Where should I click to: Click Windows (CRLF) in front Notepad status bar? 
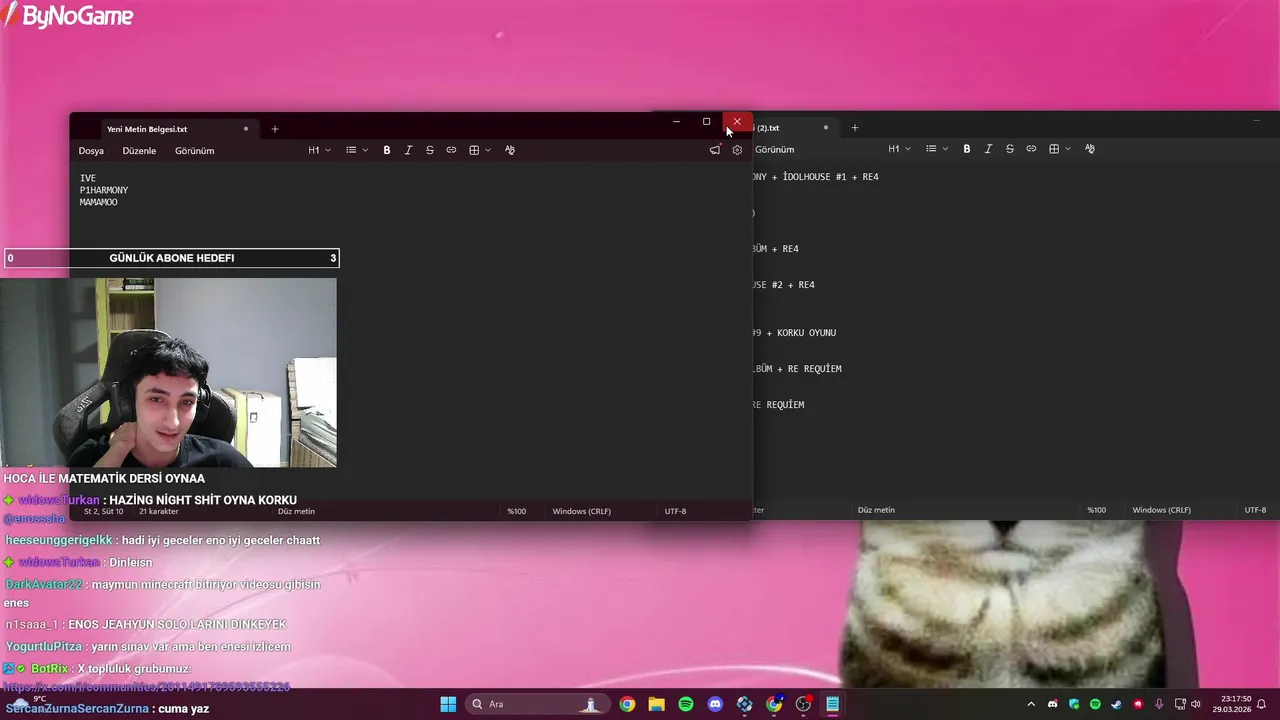(581, 511)
